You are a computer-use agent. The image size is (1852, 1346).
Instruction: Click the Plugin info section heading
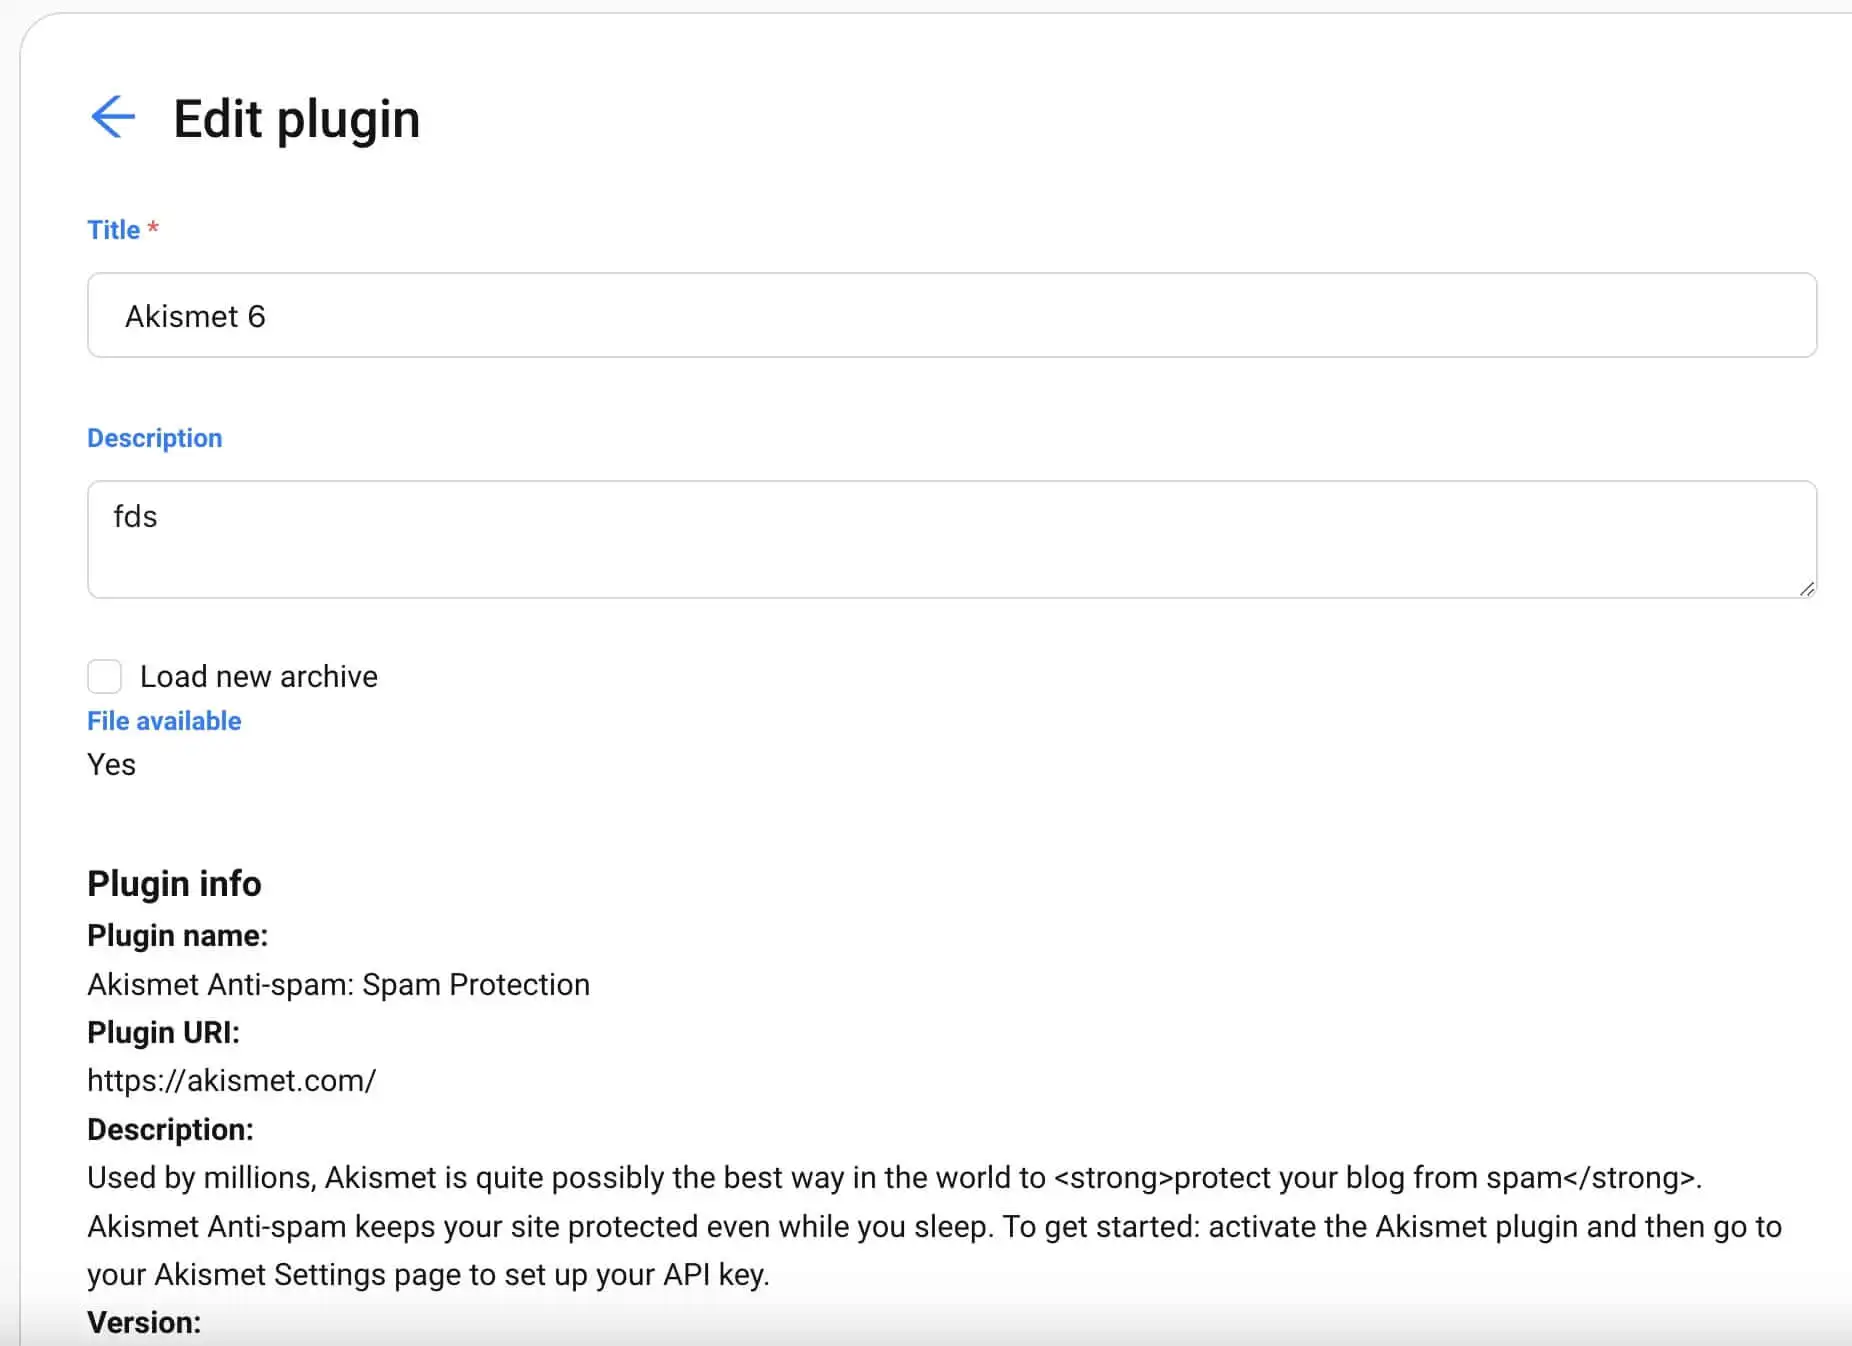click(174, 883)
